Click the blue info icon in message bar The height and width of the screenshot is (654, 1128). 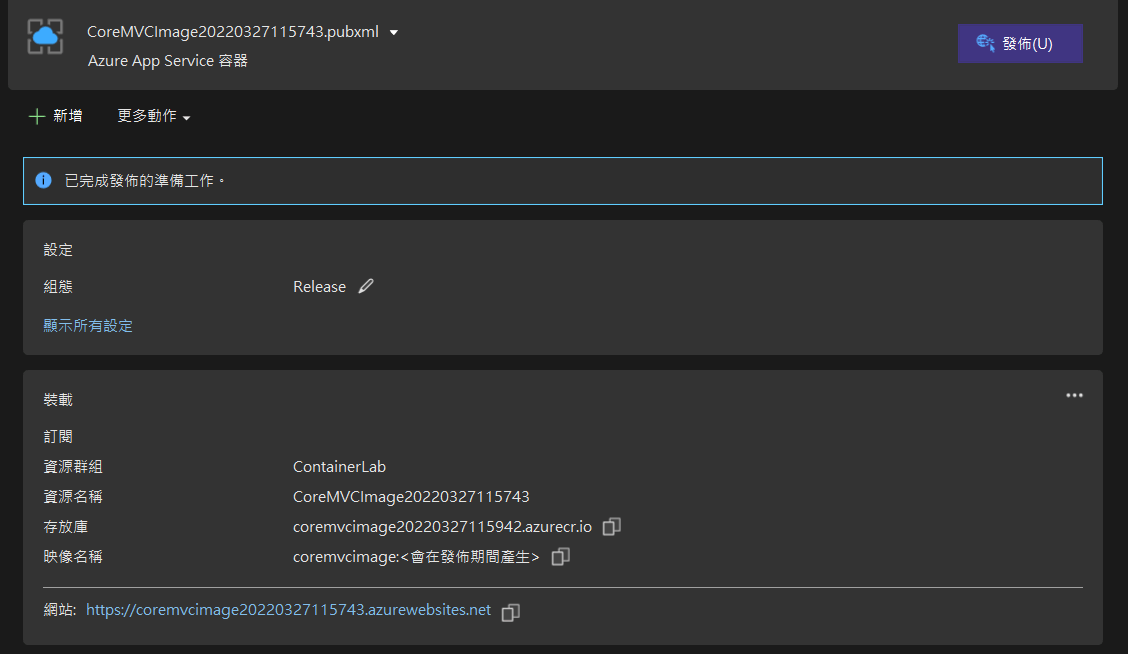(43, 181)
